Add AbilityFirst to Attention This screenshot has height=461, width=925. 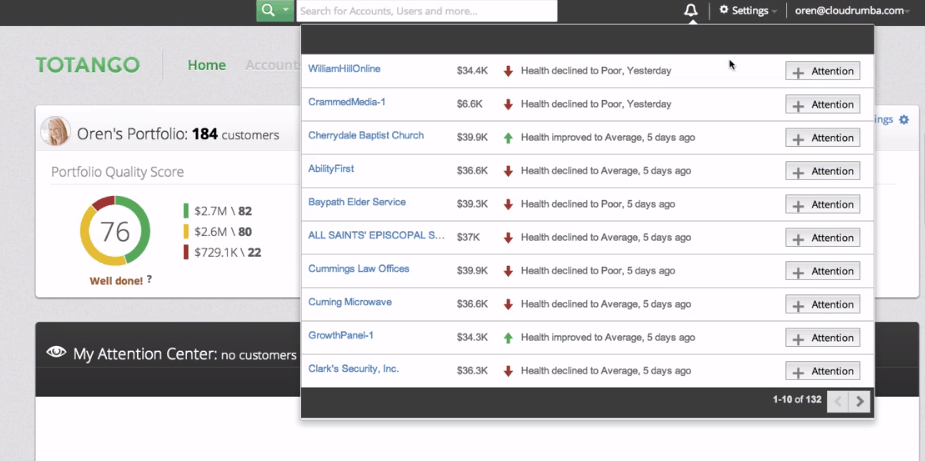(x=822, y=171)
